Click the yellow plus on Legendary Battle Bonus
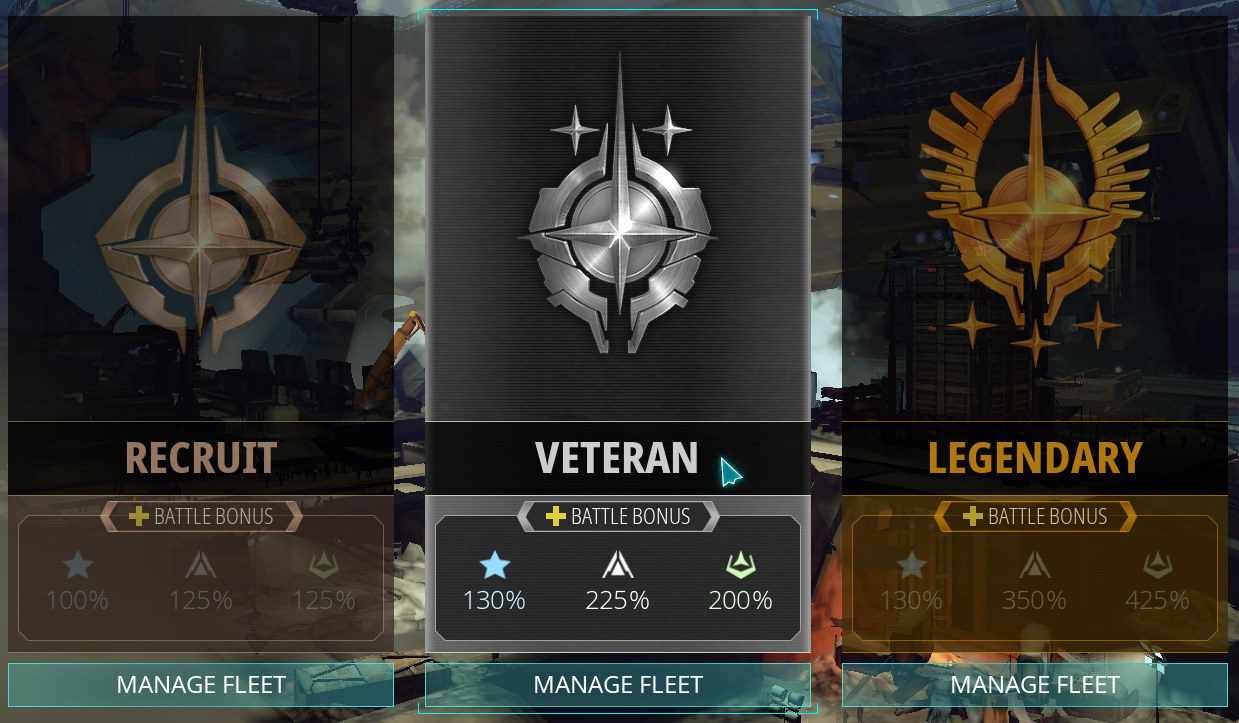Screen dimensions: 1239x723 click(973, 516)
